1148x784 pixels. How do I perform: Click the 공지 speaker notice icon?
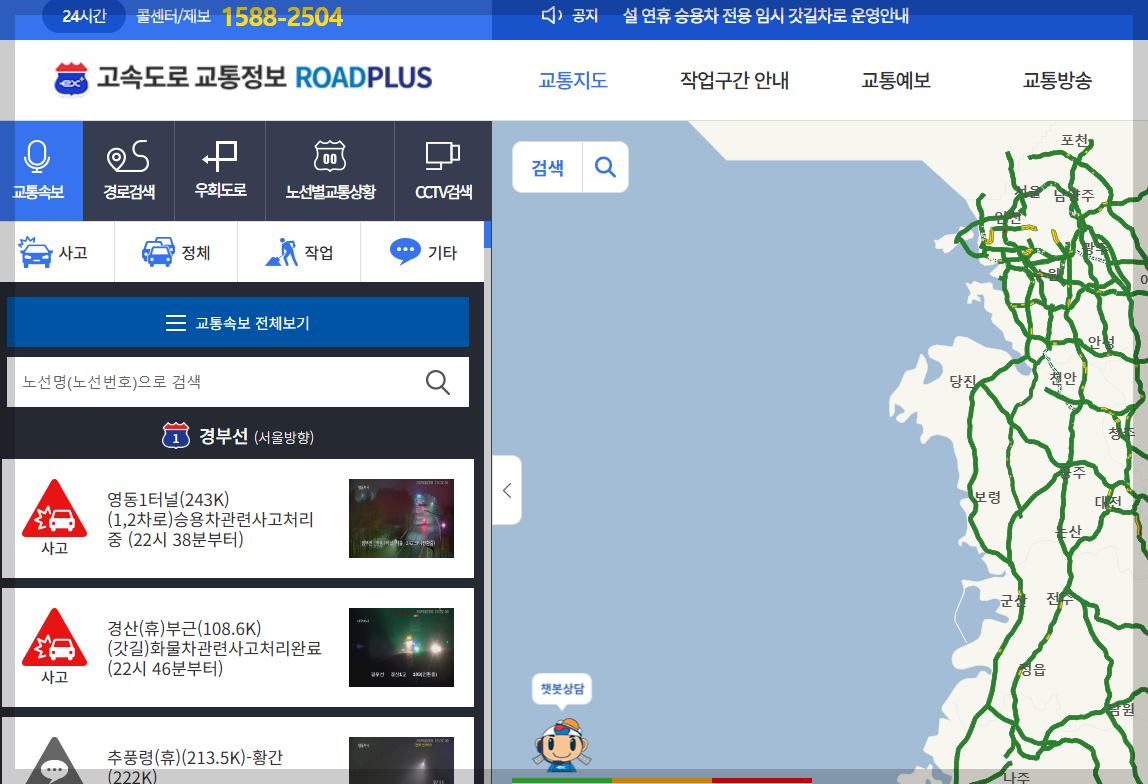click(551, 15)
